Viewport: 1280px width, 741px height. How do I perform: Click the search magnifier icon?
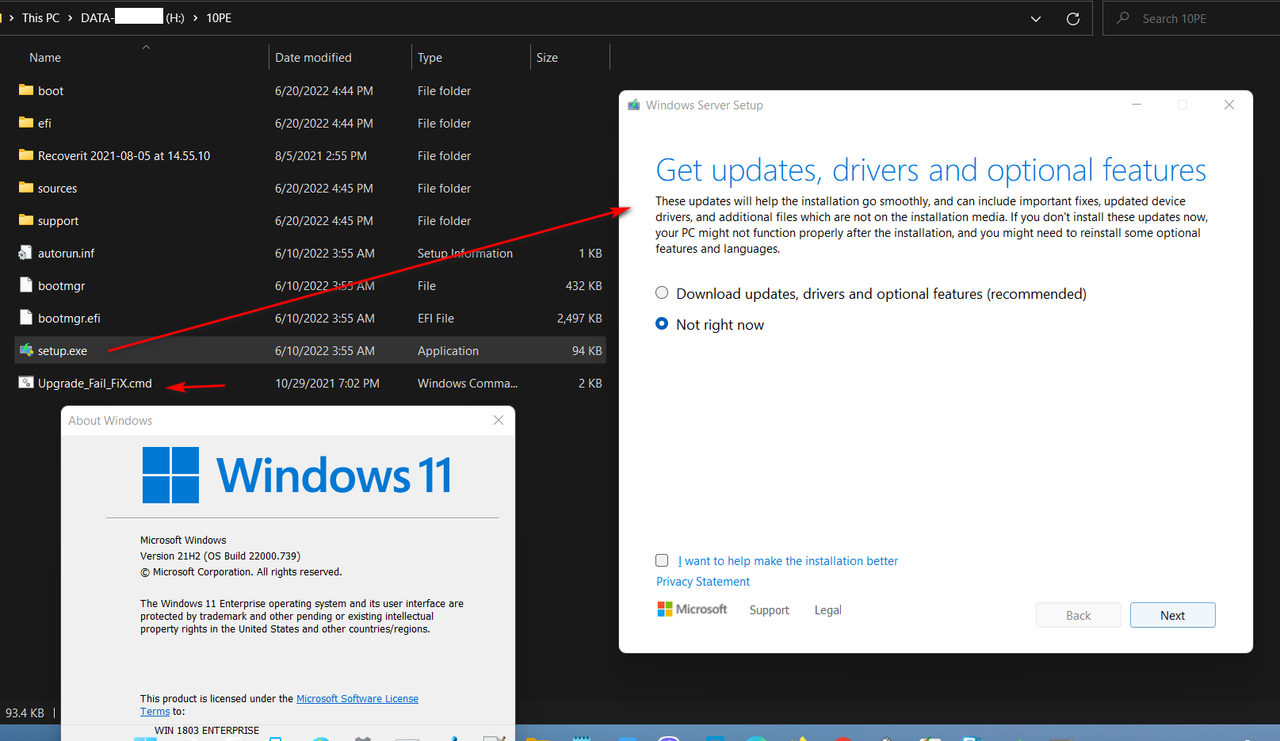coord(1124,18)
